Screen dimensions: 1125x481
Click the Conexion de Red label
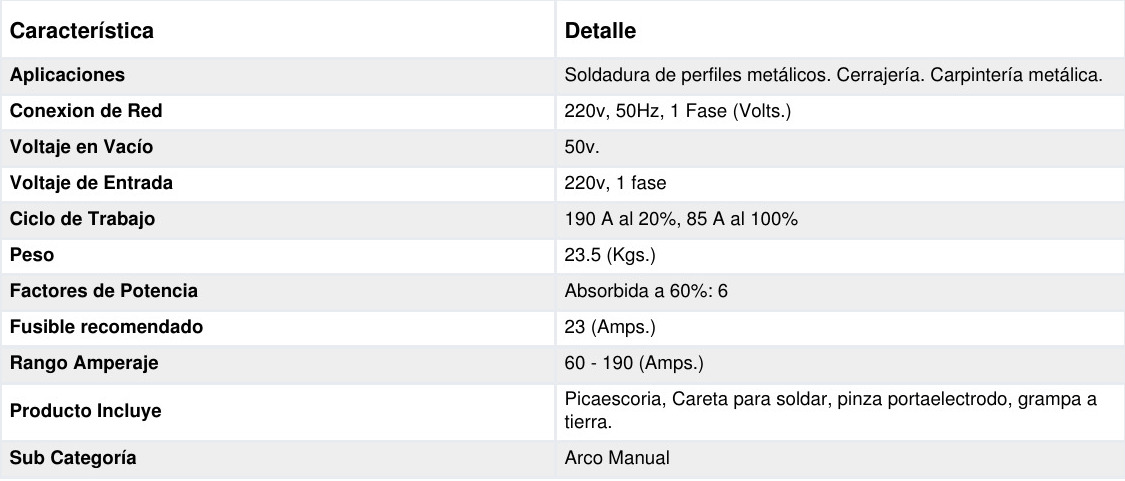pos(86,111)
